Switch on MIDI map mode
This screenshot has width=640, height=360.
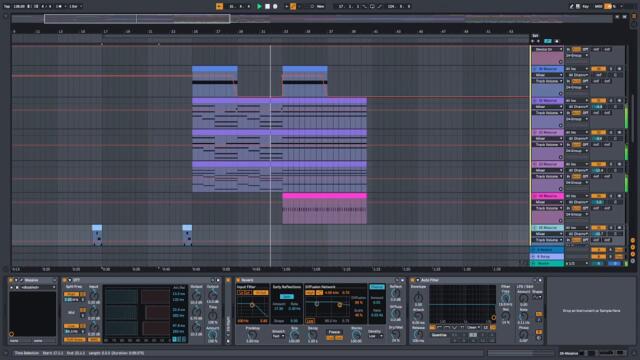pos(598,6)
